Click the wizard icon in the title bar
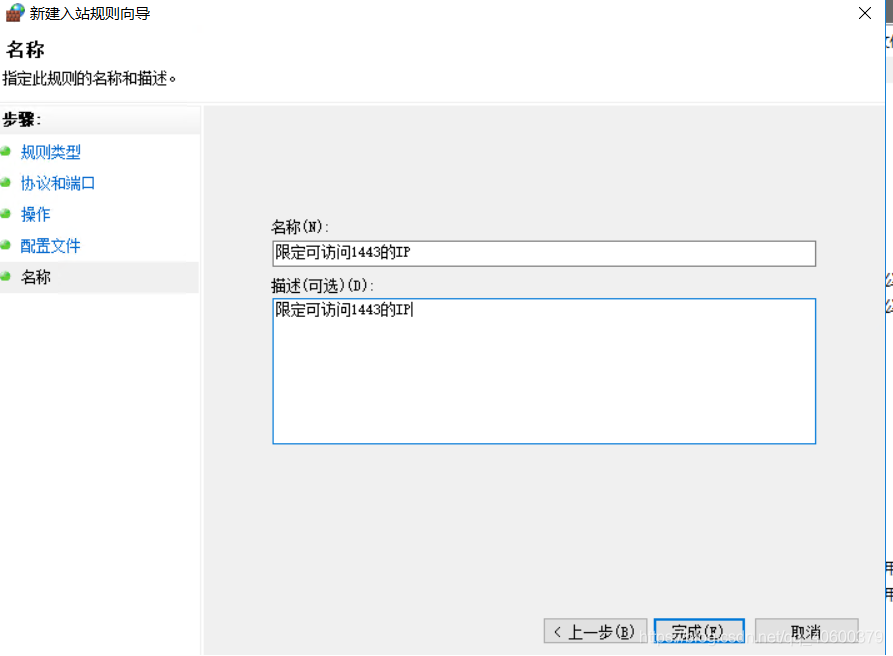This screenshot has height=656, width=893. click(x=13, y=13)
